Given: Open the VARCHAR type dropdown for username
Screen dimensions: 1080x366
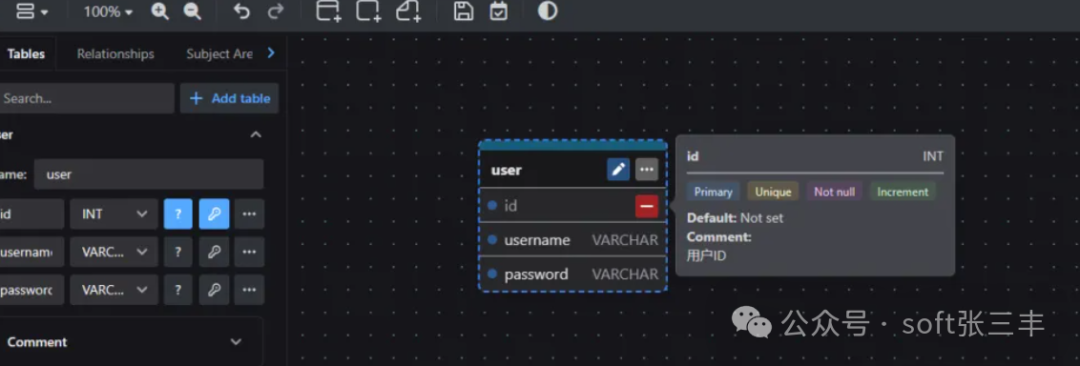Looking at the screenshot, I should (114, 252).
